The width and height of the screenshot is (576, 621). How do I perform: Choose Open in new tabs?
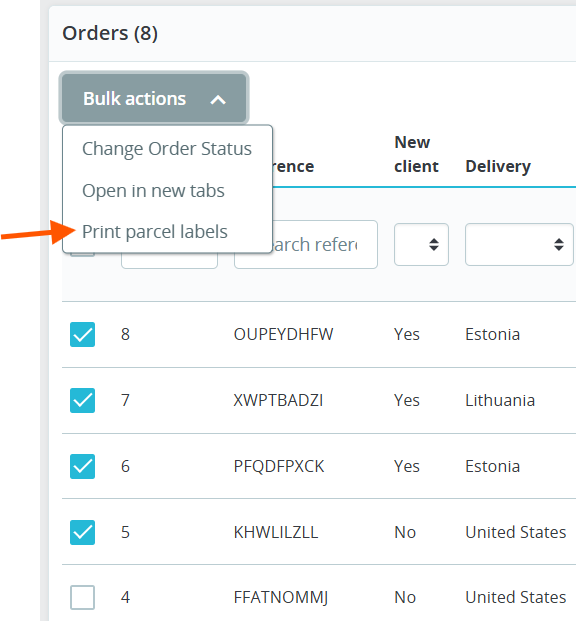pos(153,191)
